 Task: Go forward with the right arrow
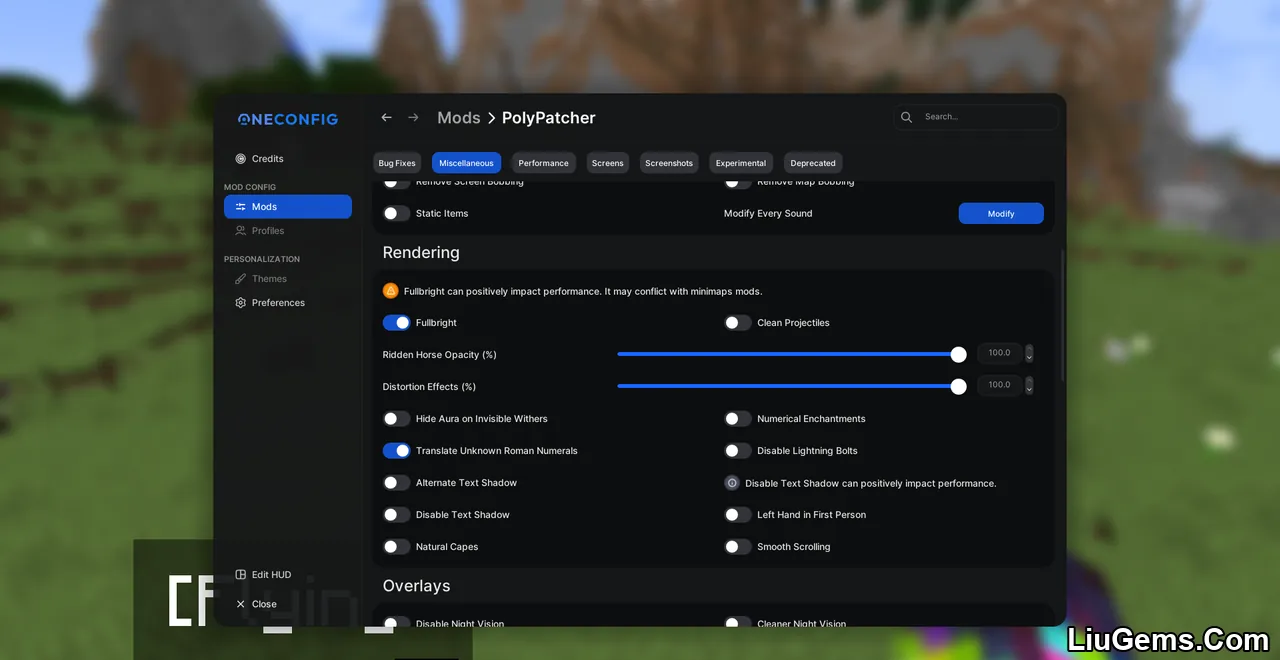click(413, 118)
